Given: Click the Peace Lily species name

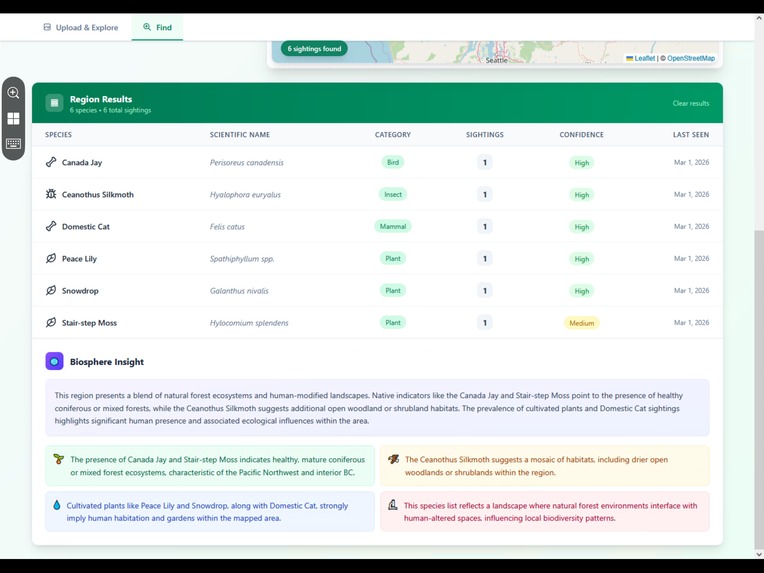Looking at the screenshot, I should coord(79,259).
